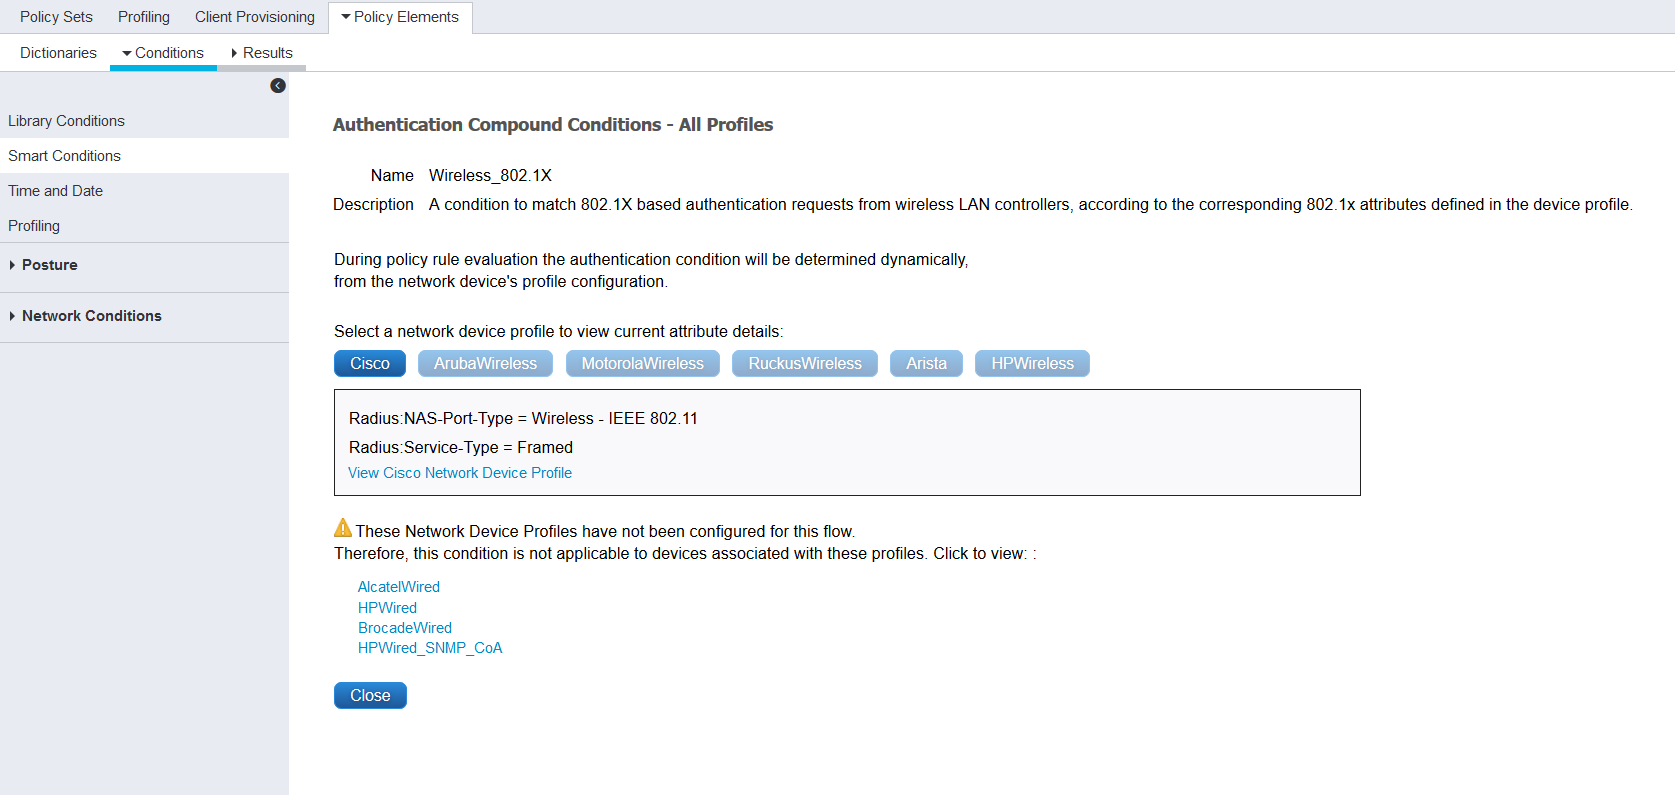Screen dimensions: 1675x795
Task: Open the Conditions submenu
Action: (x=163, y=53)
